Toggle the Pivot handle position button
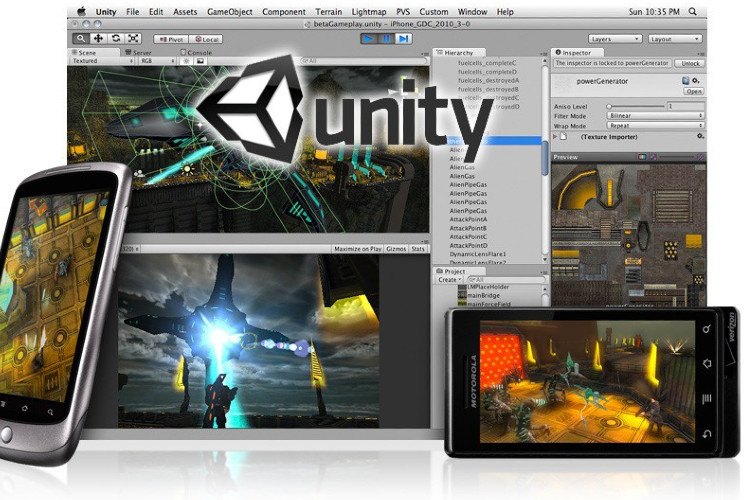Image resolution: width=750 pixels, height=500 pixels. pyautogui.click(x=171, y=39)
